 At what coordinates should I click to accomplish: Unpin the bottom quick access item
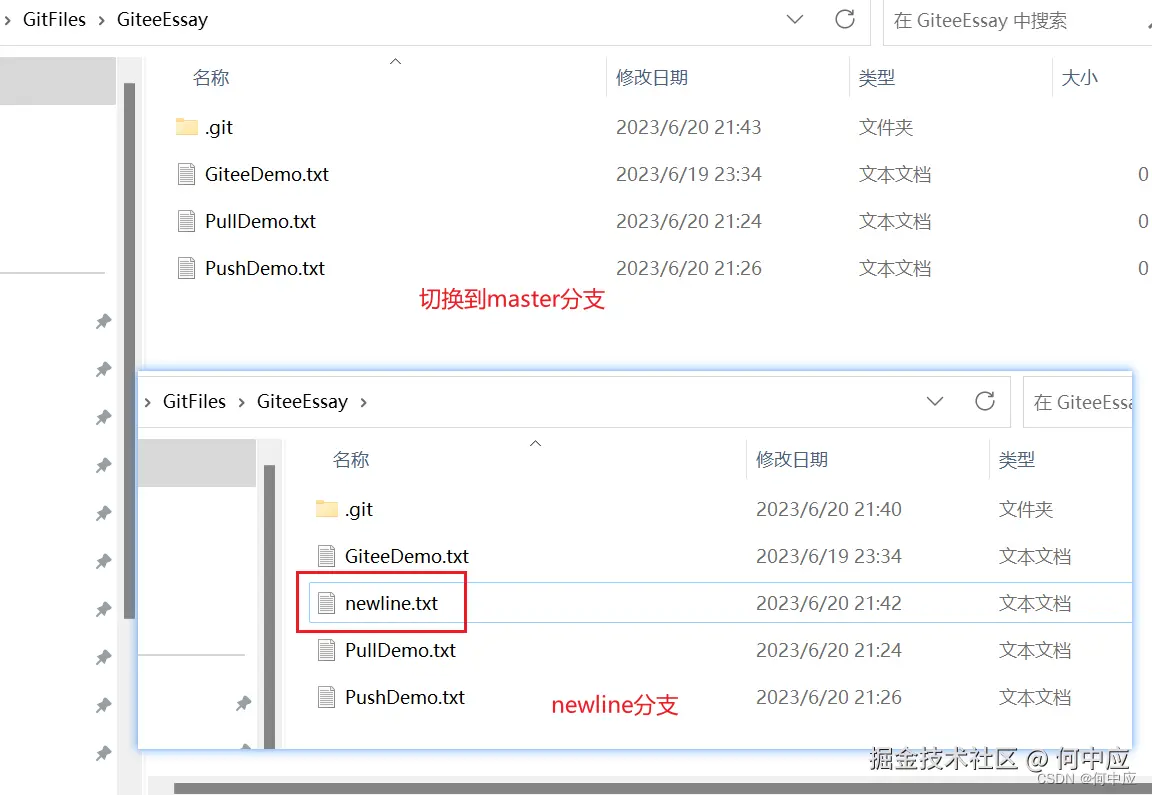click(x=103, y=751)
